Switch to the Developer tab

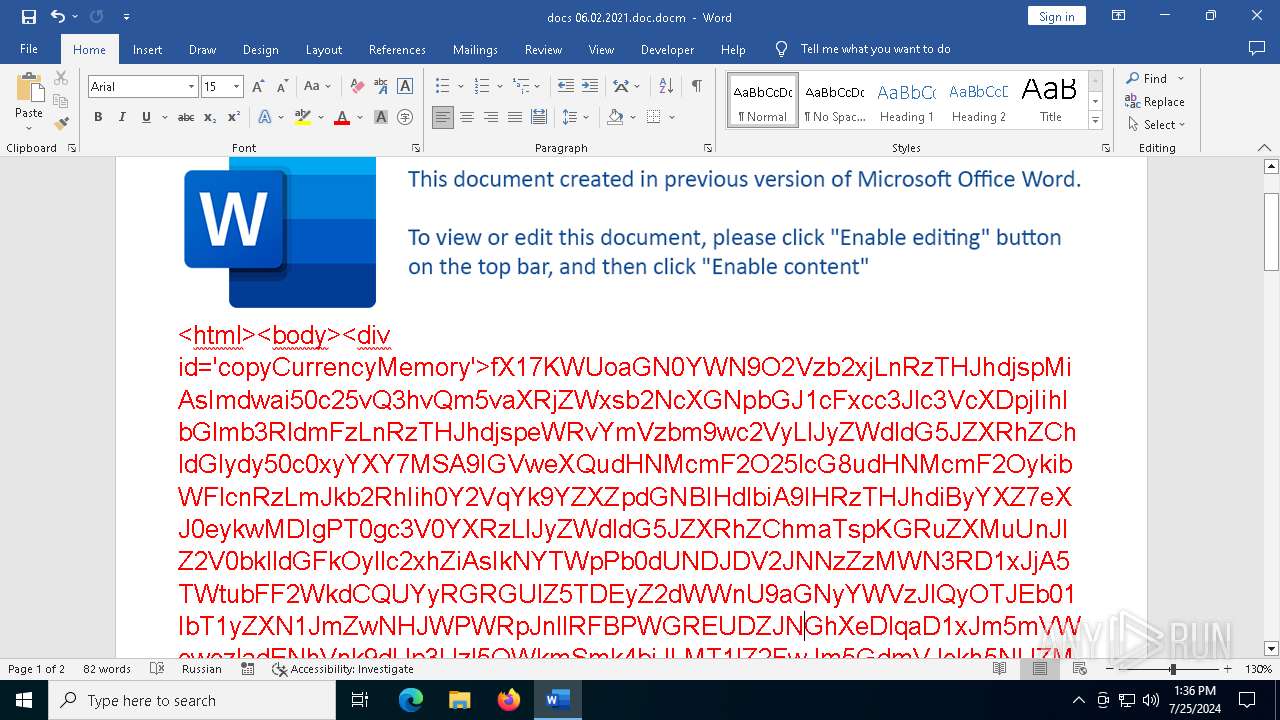[667, 49]
